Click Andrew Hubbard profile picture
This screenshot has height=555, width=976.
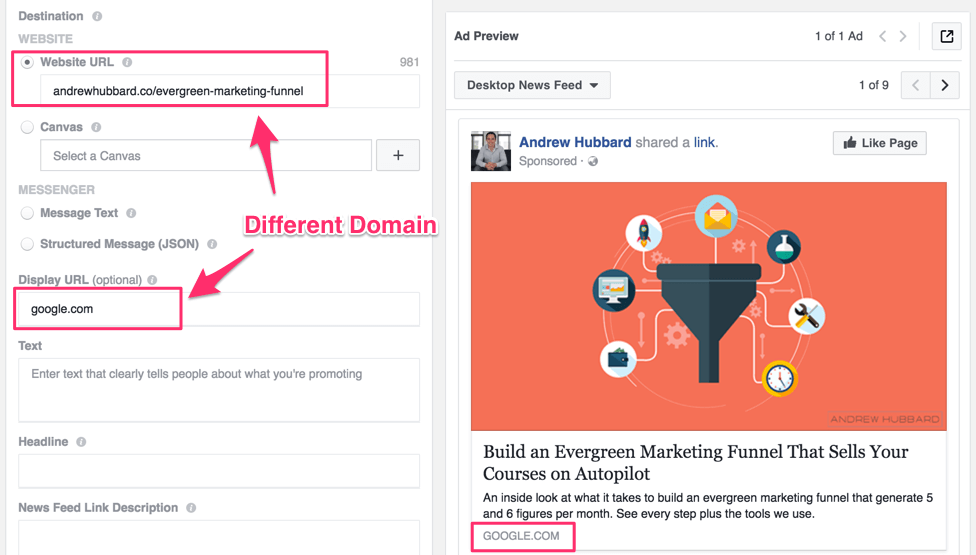tap(491, 150)
